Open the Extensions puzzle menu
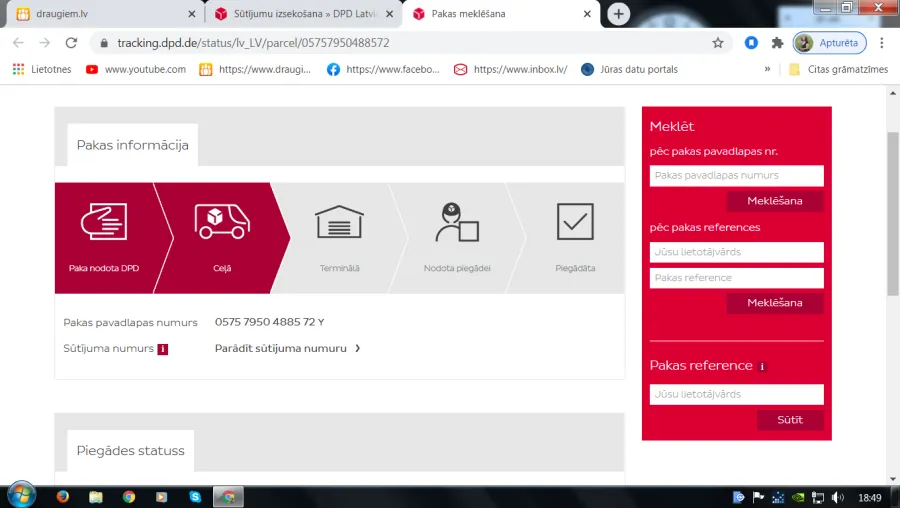The height and width of the screenshot is (508, 900). [777, 43]
